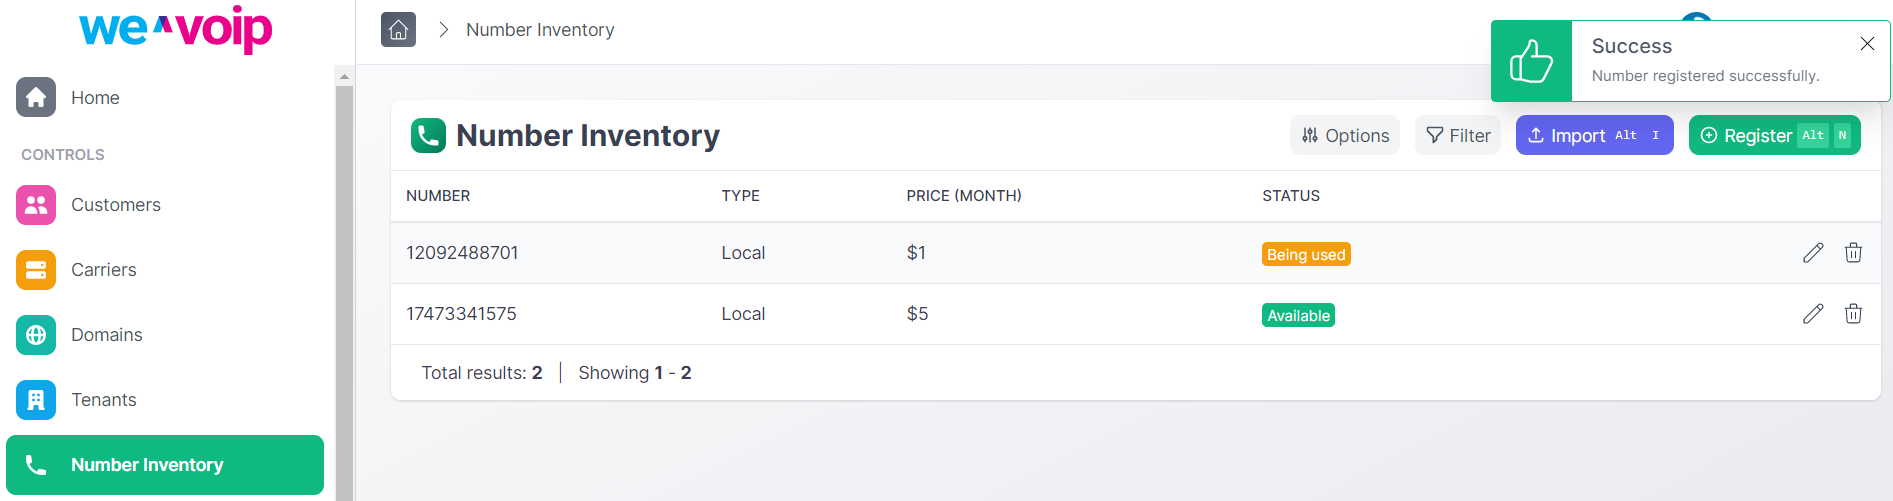Select the Tenants sidebar item
1893x501 pixels.
[x=165, y=400]
